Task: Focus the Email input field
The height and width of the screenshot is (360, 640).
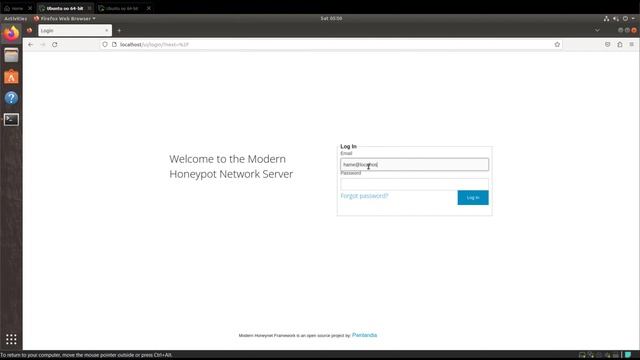Action: click(x=414, y=164)
